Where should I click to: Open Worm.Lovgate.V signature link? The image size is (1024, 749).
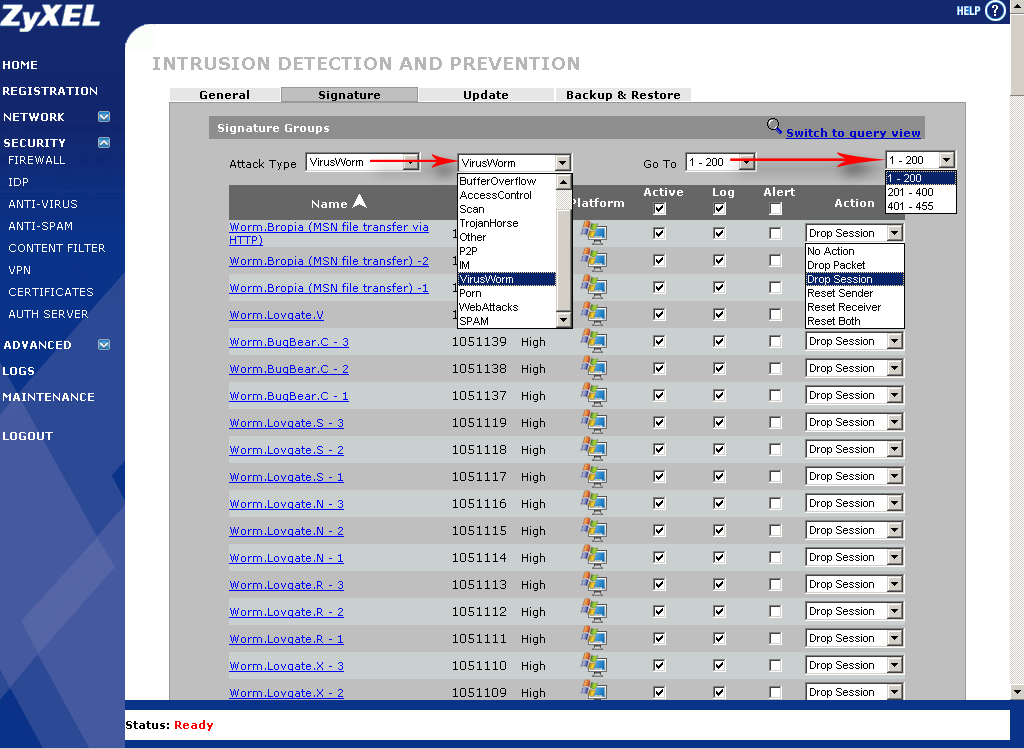point(276,315)
